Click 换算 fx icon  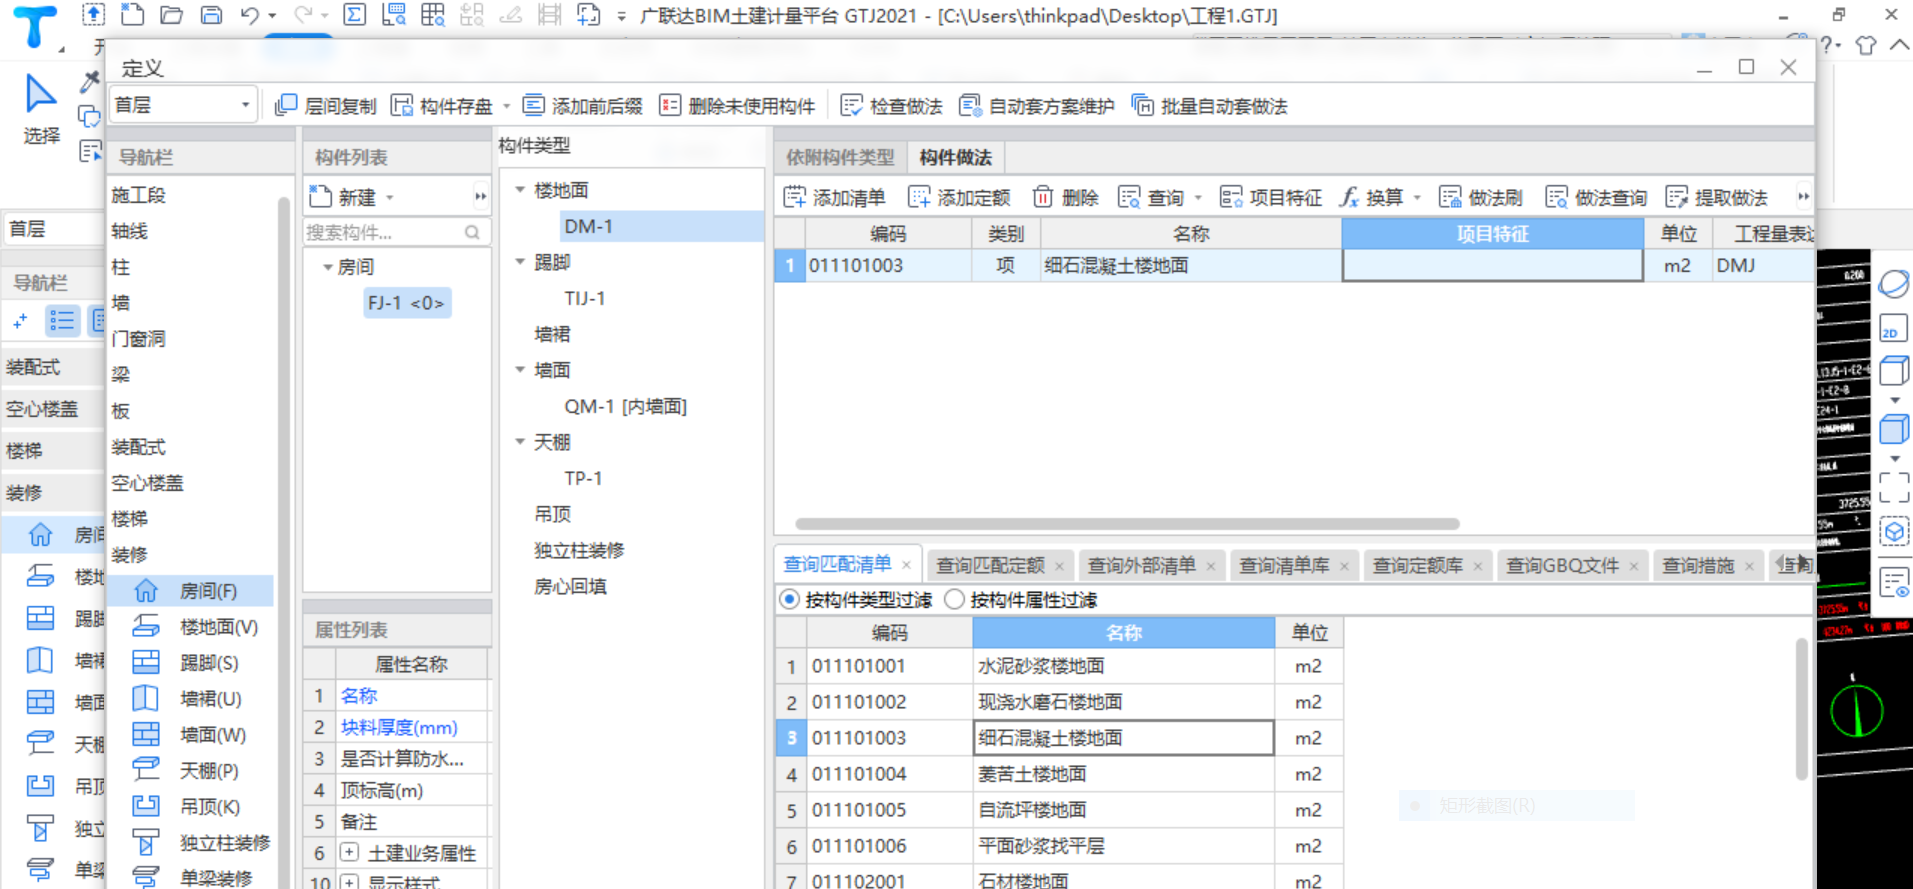1349,197
